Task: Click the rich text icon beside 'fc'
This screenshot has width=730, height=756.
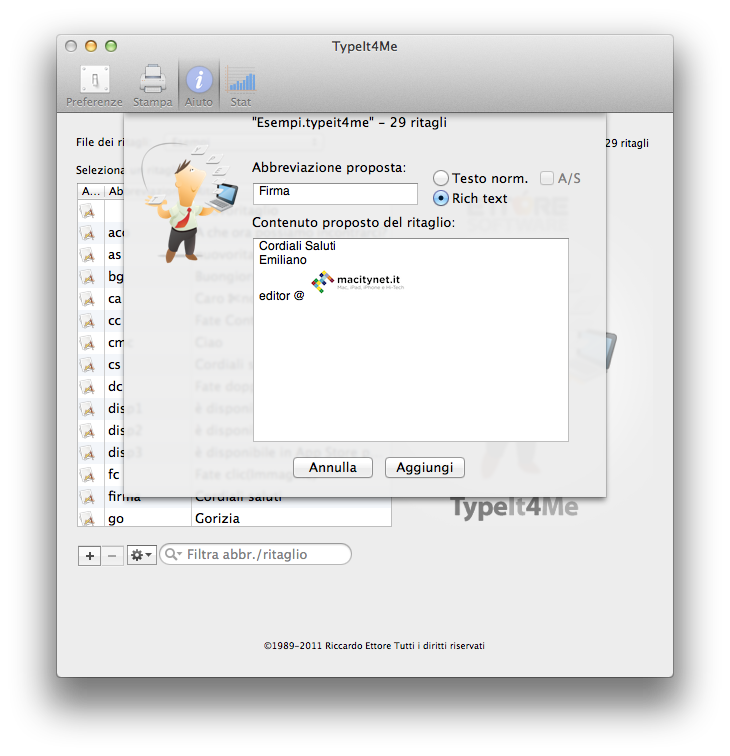Action: 88,475
